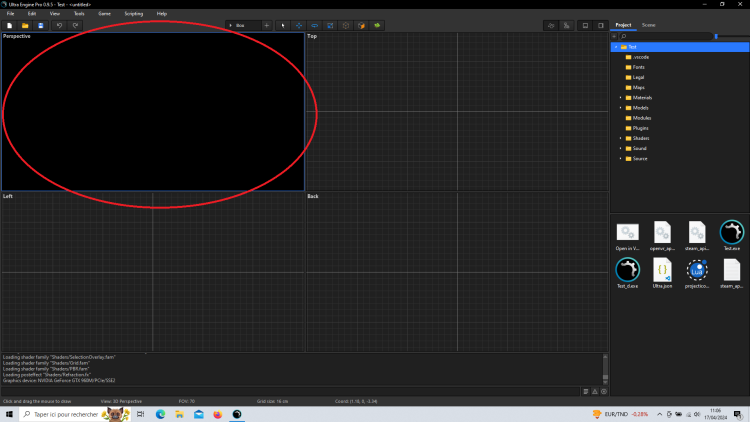750x422 pixels.
Task: Click the Ultra.json file icon
Action: click(x=661, y=270)
